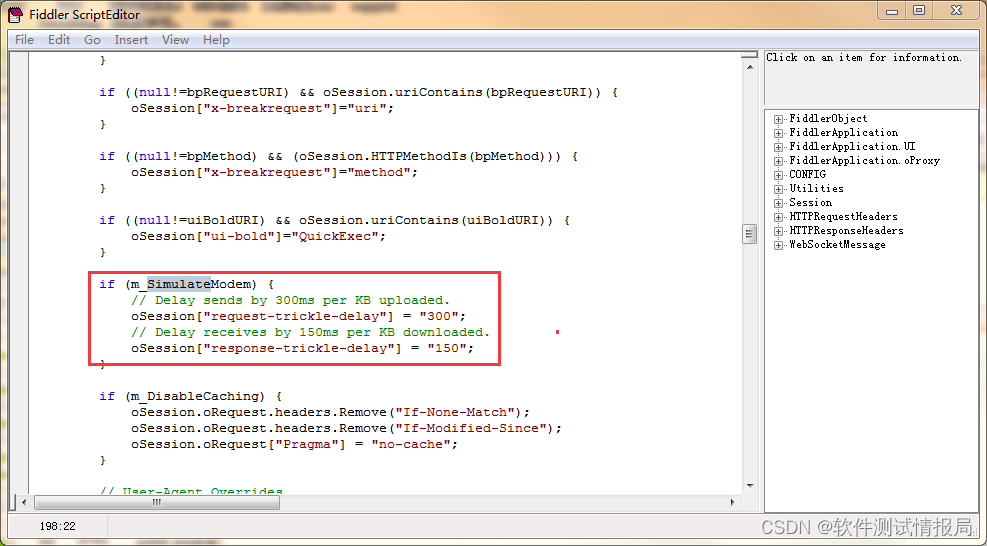The height and width of the screenshot is (546, 987).
Task: Select FiddlerApplication.UI tree item
Action: (852, 146)
